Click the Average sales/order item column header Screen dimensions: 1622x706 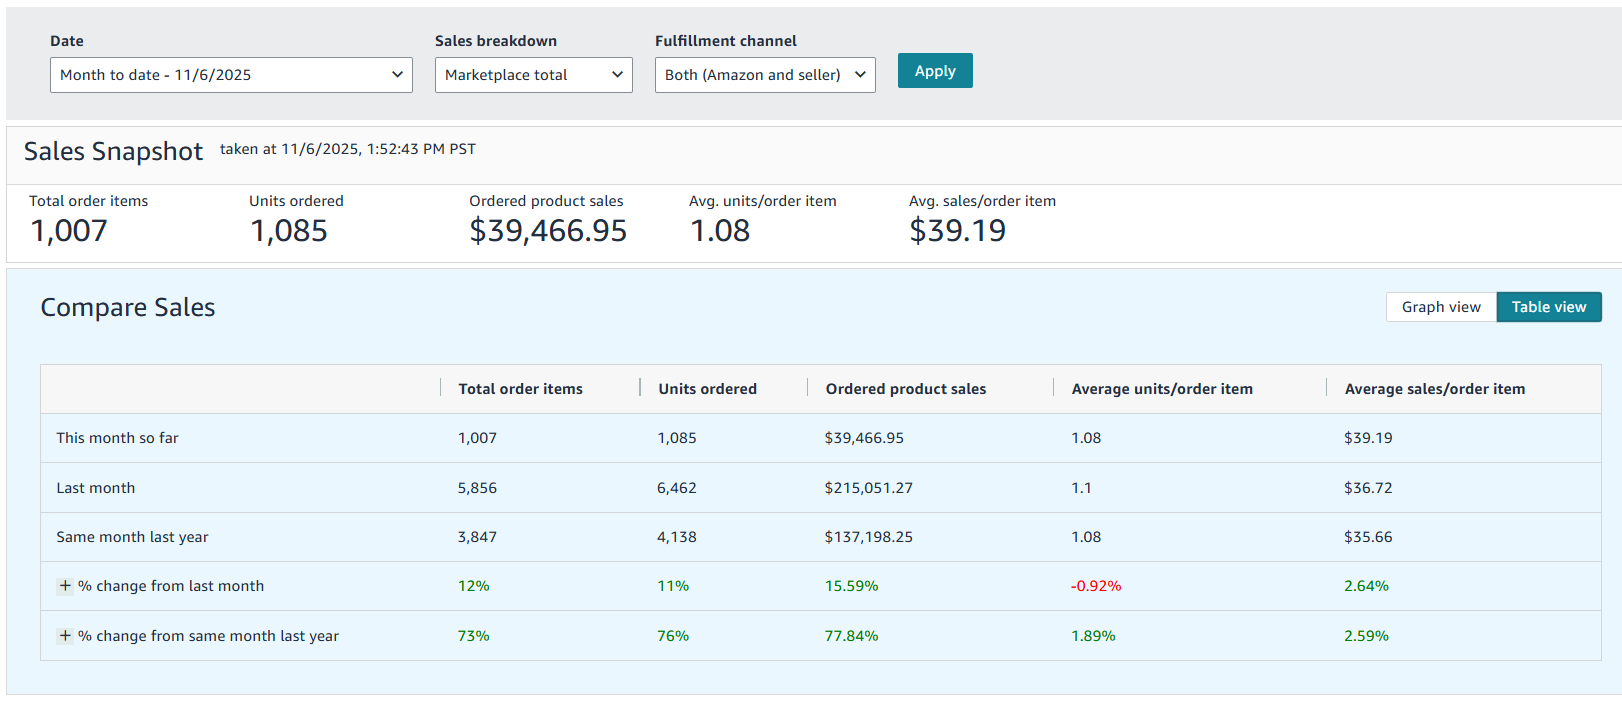pyautogui.click(x=1434, y=389)
